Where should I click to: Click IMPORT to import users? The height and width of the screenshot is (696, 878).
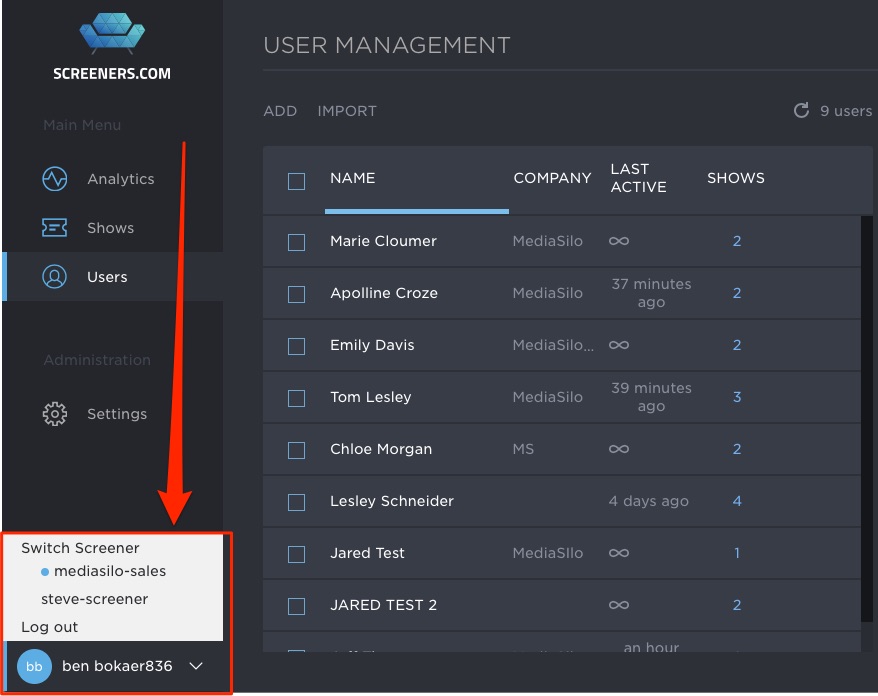tap(346, 111)
